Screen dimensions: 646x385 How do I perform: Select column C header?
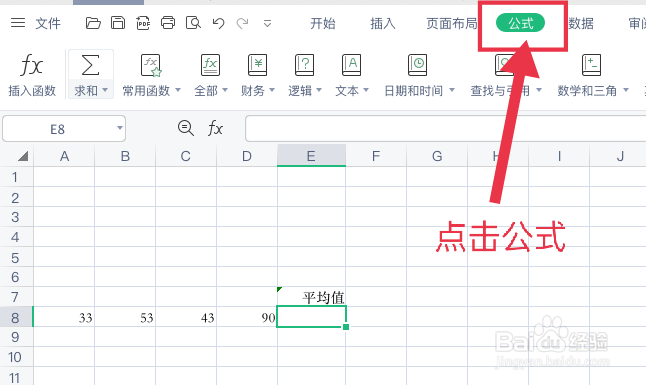pyautogui.click(x=186, y=156)
